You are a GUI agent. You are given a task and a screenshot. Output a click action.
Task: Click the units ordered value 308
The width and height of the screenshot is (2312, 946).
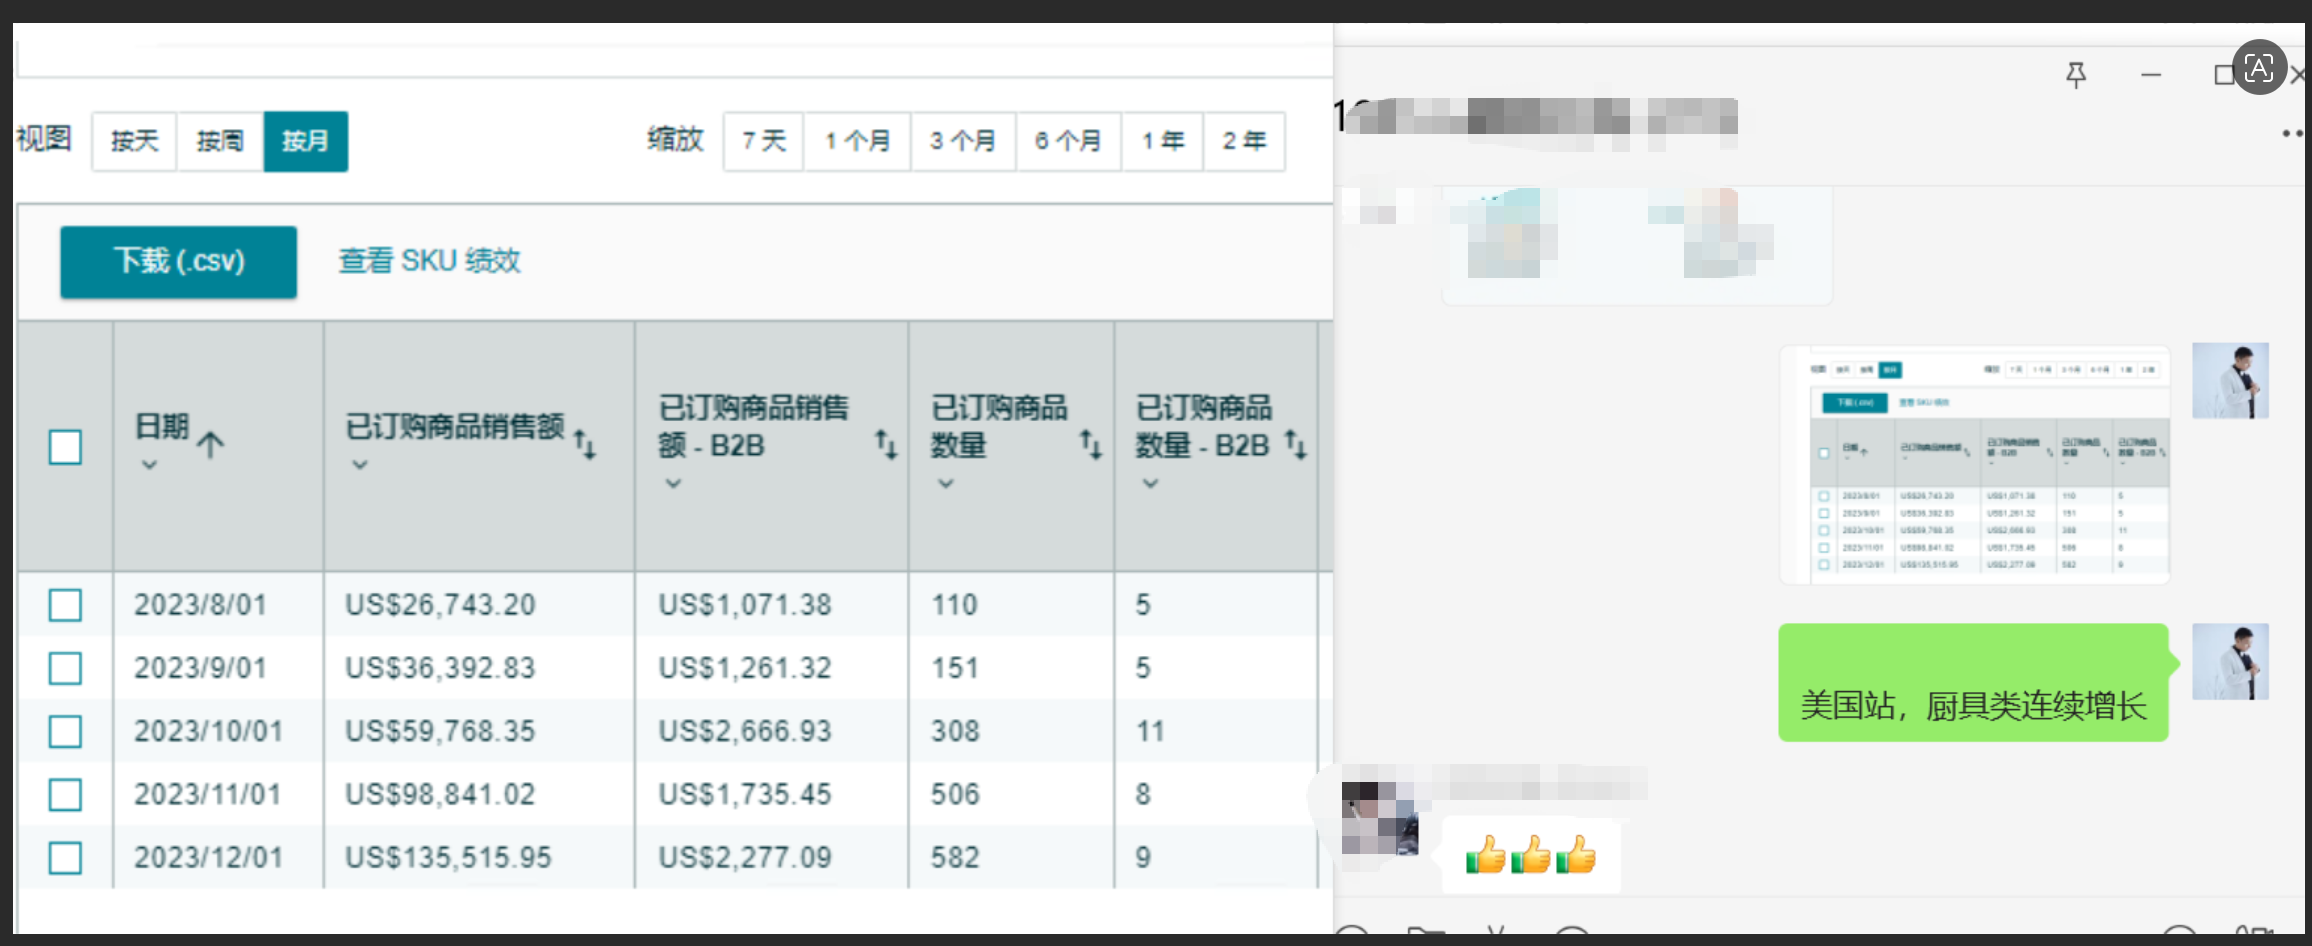tap(955, 731)
